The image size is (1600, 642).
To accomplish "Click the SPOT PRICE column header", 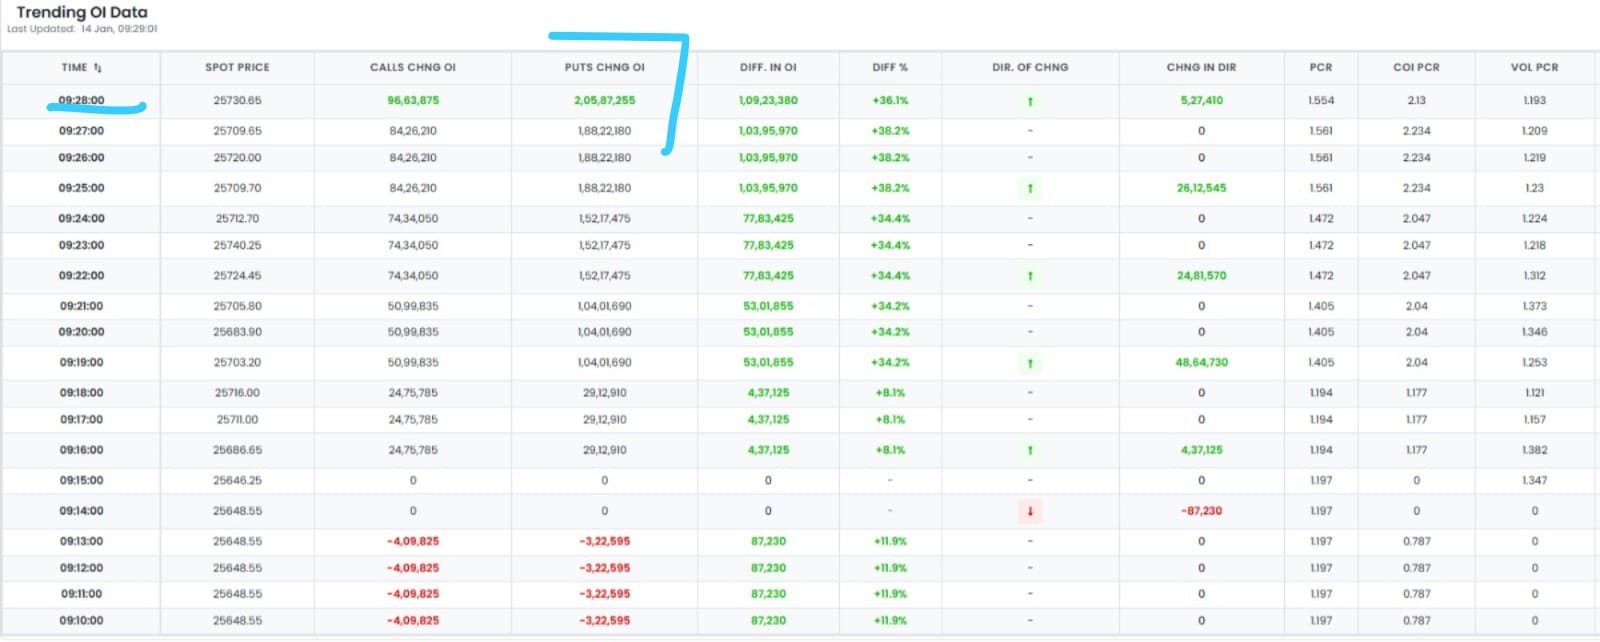I will point(237,68).
